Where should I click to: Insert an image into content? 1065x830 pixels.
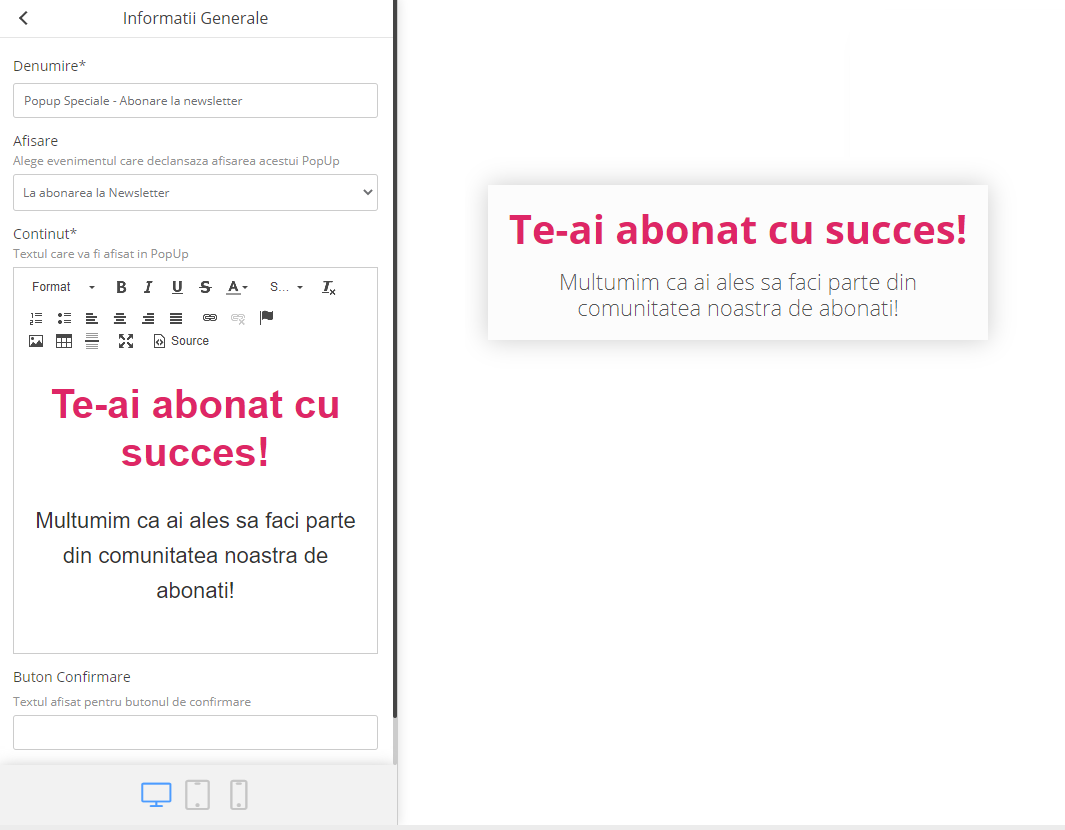pyautogui.click(x=36, y=341)
